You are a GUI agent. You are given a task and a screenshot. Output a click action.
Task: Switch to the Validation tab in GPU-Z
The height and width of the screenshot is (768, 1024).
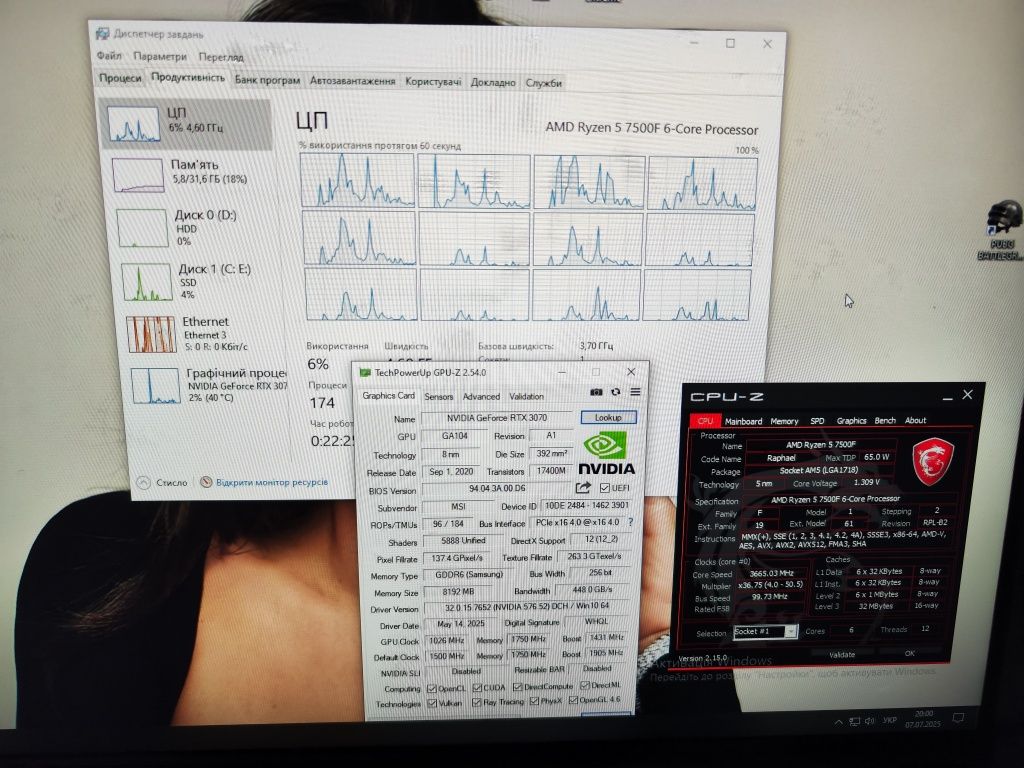526,396
